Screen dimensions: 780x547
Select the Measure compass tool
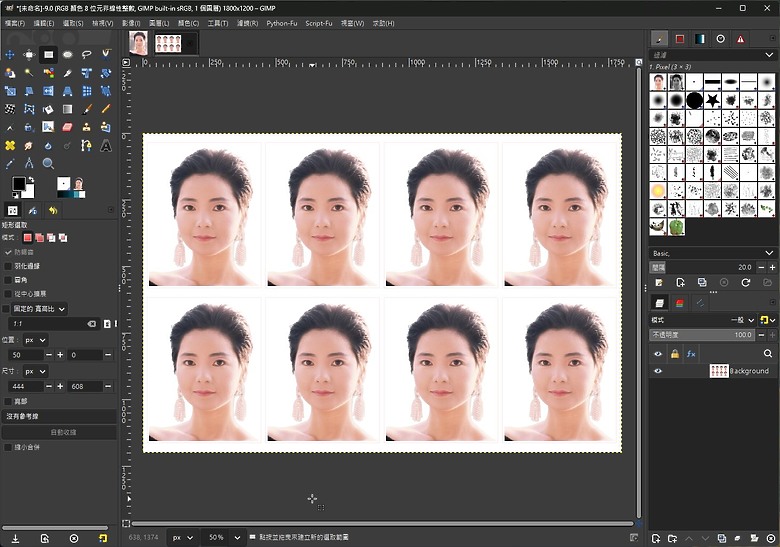(29, 163)
